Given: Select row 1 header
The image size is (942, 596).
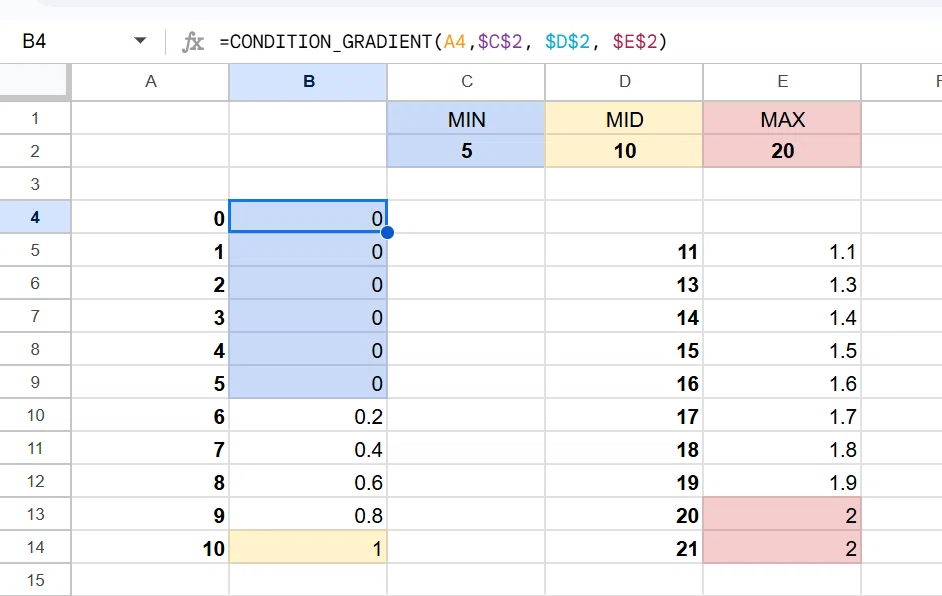Looking at the screenshot, I should (35, 118).
